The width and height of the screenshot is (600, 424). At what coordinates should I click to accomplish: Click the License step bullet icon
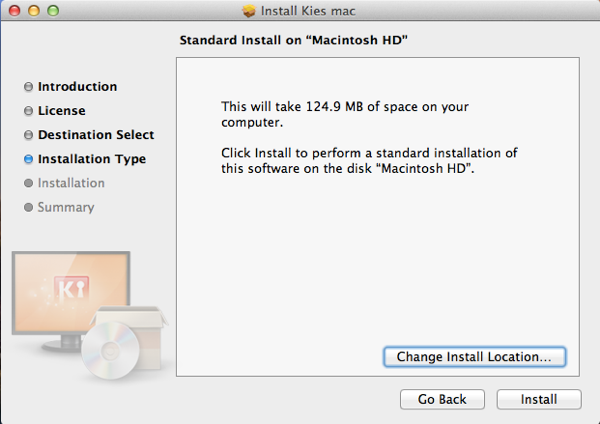coord(28,111)
